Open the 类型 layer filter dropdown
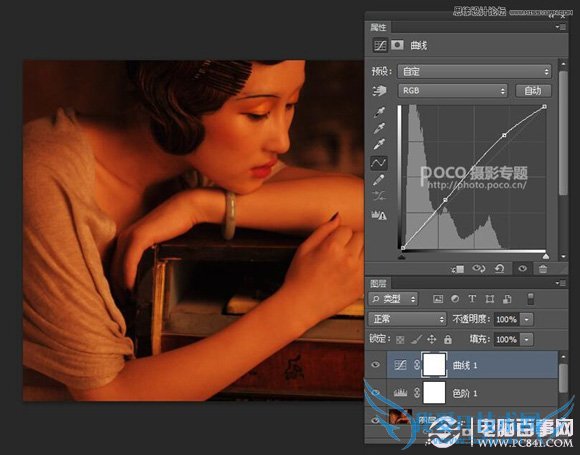Image resolution: width=580 pixels, height=455 pixels. point(393,299)
